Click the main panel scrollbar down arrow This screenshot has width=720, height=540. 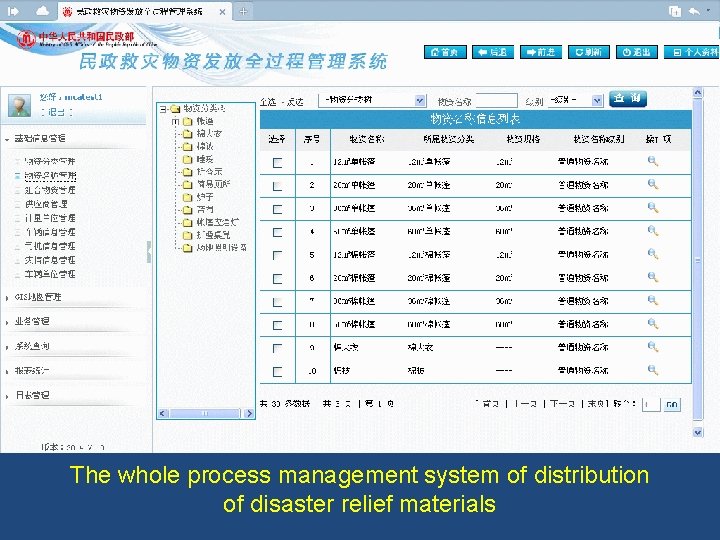point(698,432)
